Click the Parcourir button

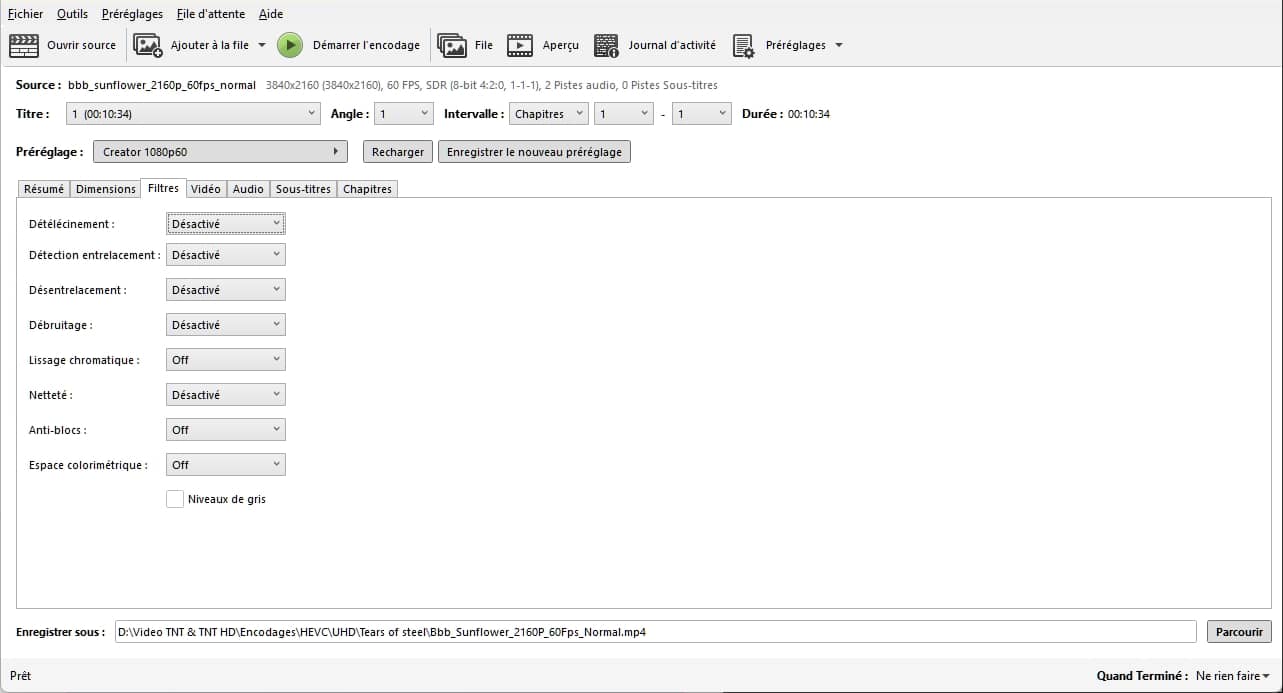[x=1239, y=632]
